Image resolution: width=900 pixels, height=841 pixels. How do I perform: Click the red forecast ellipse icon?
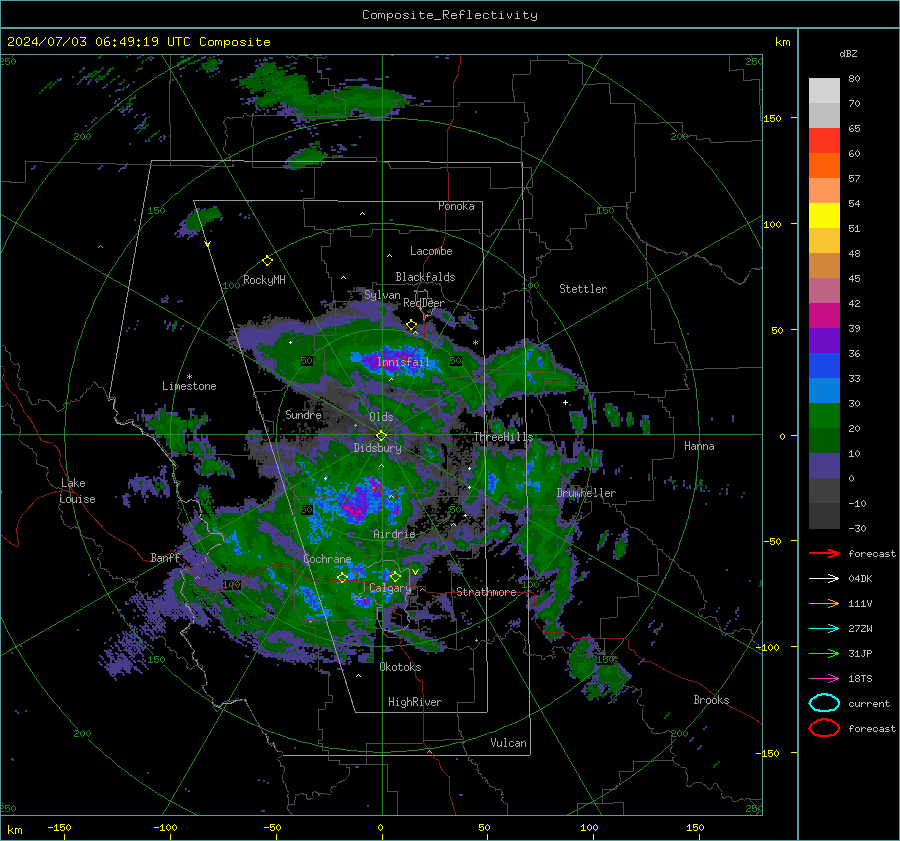tap(824, 728)
